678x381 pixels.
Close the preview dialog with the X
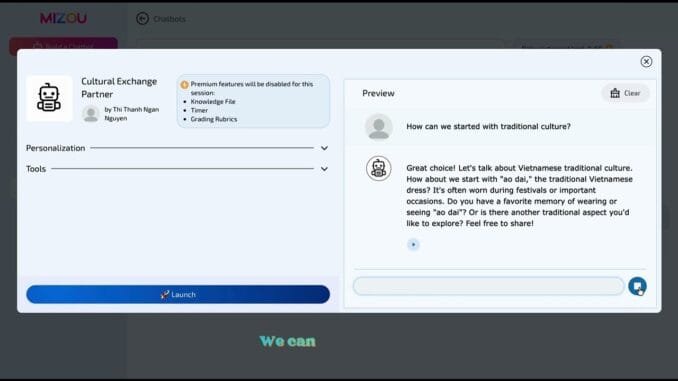[x=646, y=62]
